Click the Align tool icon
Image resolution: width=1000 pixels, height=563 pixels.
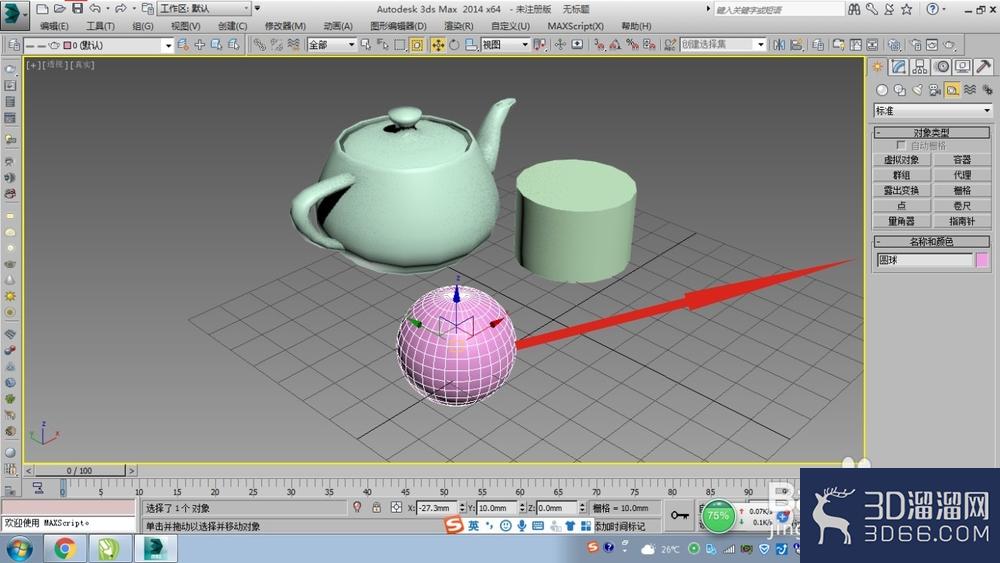[797, 45]
